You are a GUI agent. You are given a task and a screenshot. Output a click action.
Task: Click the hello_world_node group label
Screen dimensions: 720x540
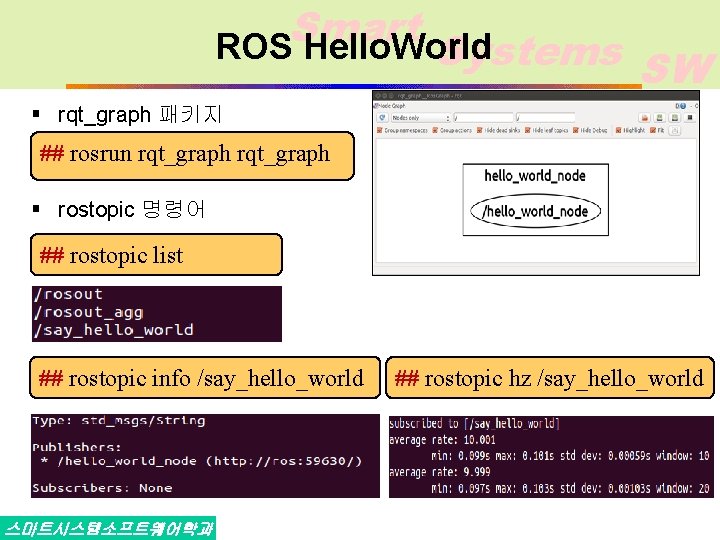point(535,176)
